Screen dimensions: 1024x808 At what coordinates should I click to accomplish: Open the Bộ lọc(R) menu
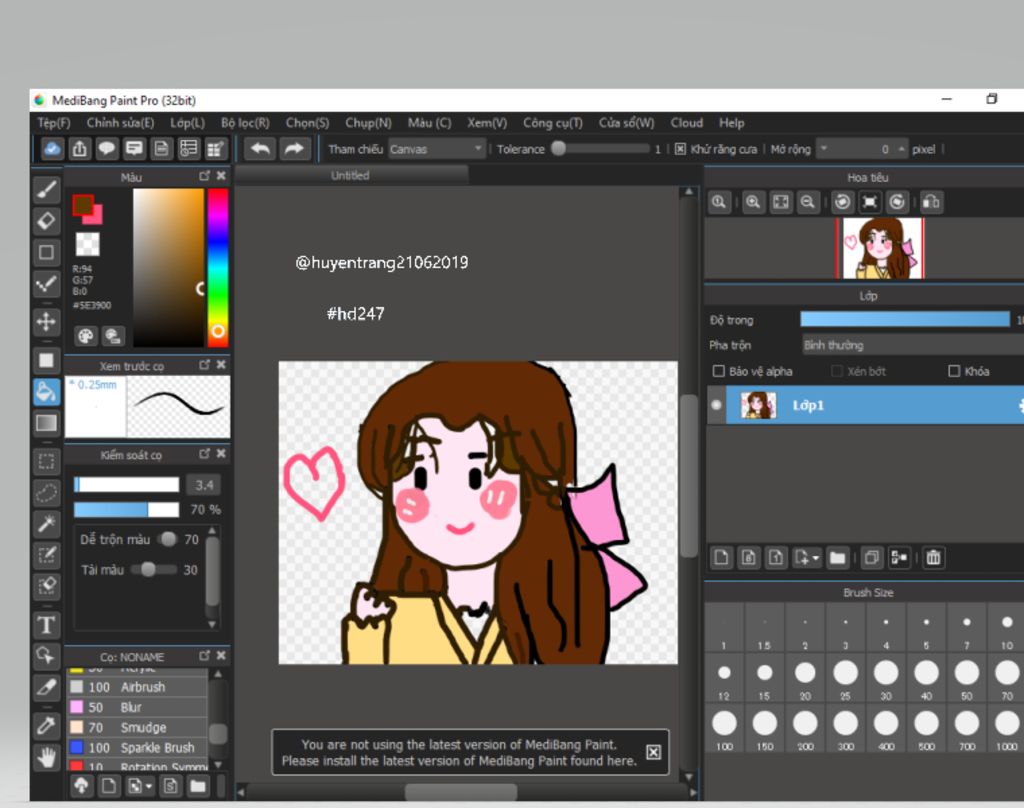pos(245,123)
